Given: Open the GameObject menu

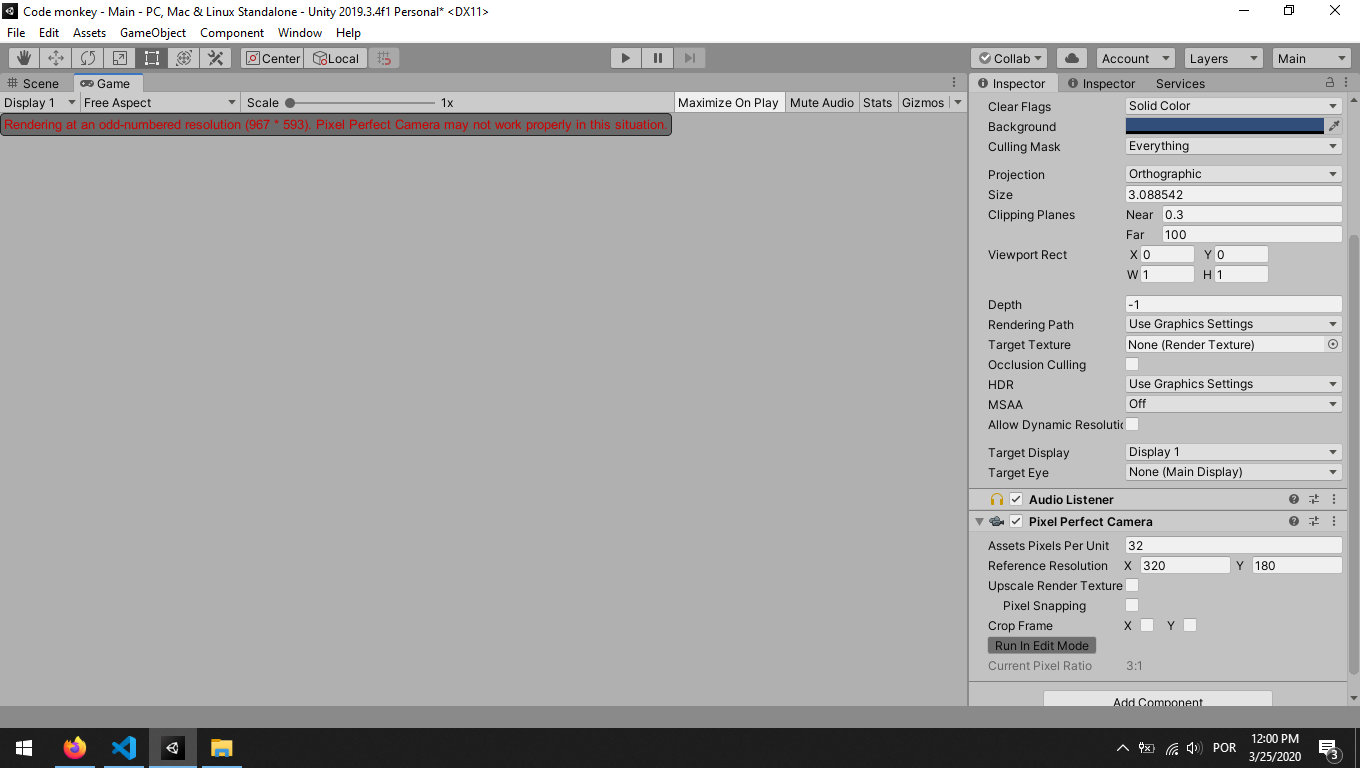Looking at the screenshot, I should coord(153,32).
